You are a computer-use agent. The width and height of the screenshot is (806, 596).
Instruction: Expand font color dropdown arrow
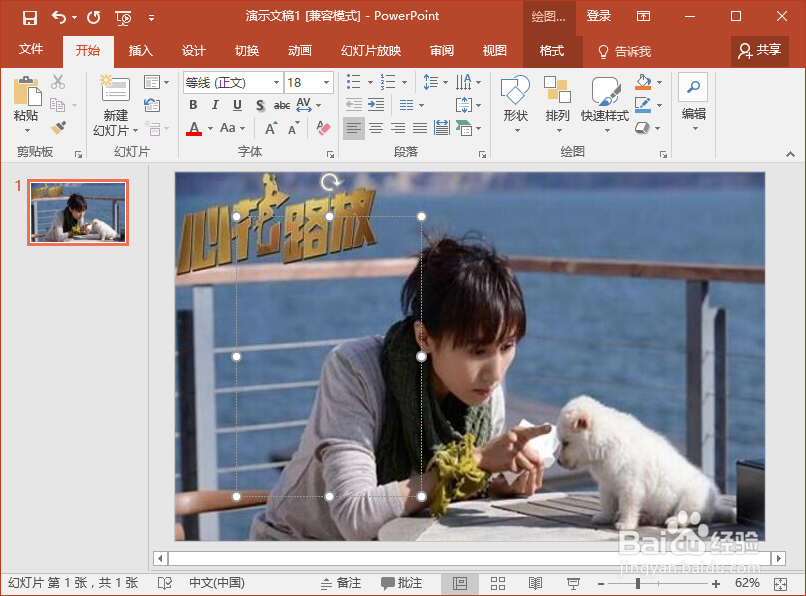click(x=210, y=128)
